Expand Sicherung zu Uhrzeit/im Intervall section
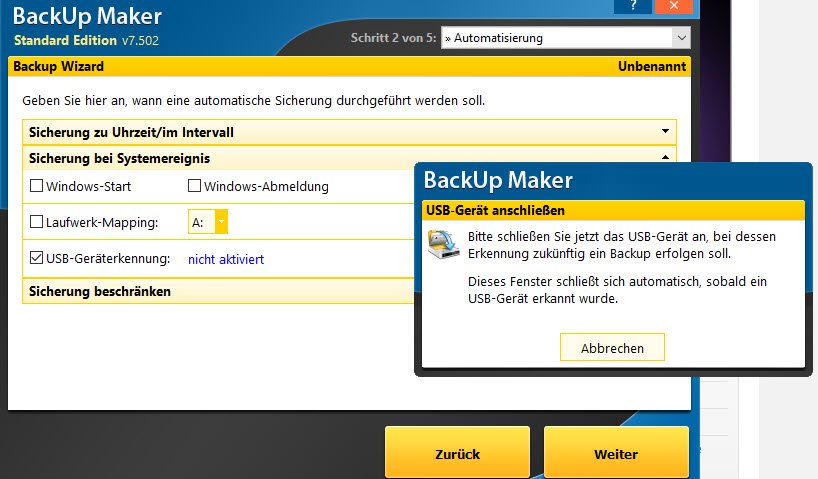 tap(350, 132)
